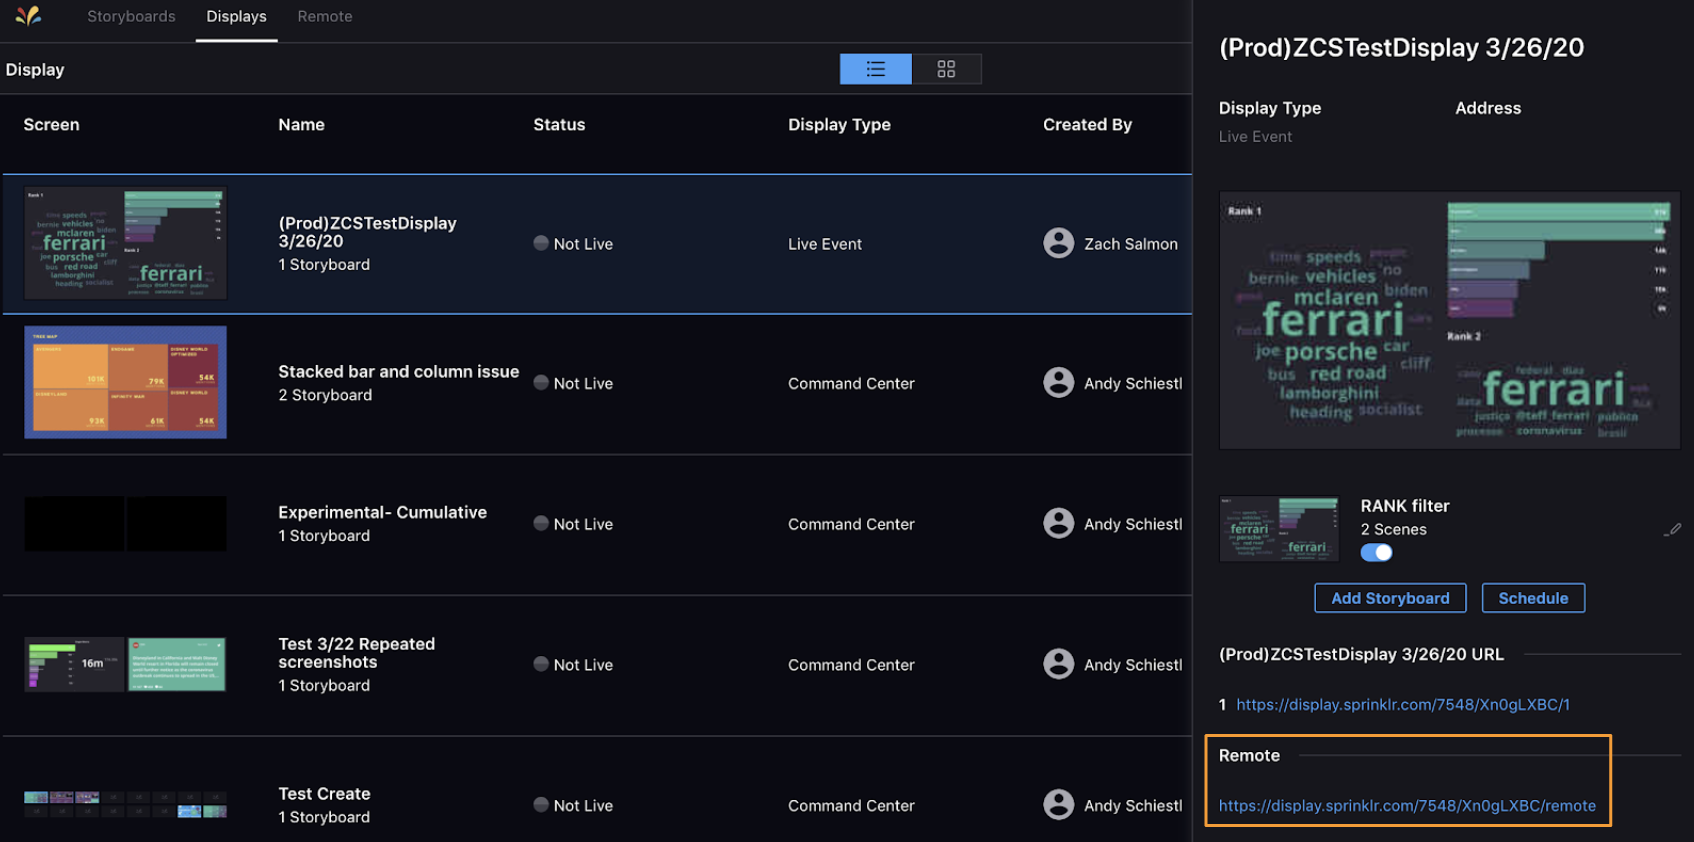
Task: Open Test Create screen thumbnail
Action: click(x=125, y=804)
